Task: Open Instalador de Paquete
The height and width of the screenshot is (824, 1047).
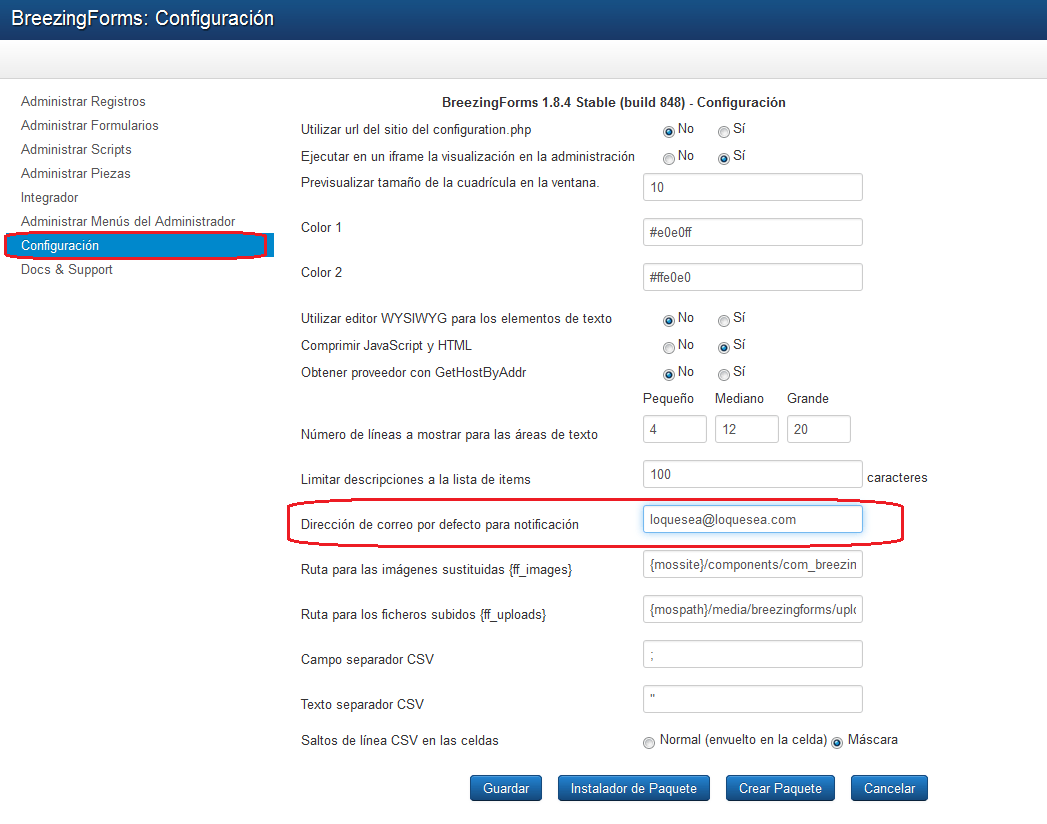Action: [634, 788]
